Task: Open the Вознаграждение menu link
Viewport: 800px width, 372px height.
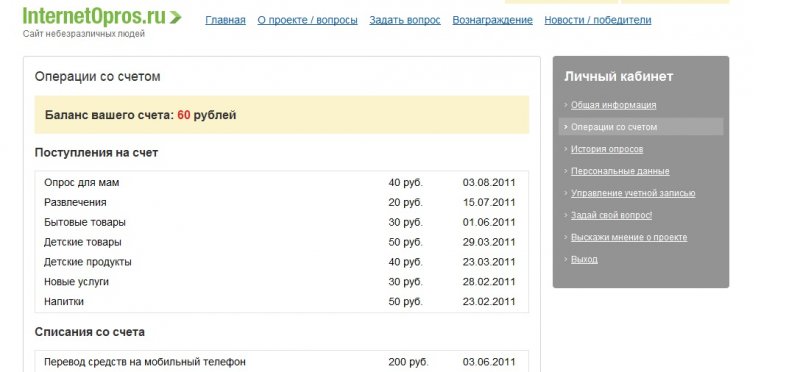Action: point(492,20)
